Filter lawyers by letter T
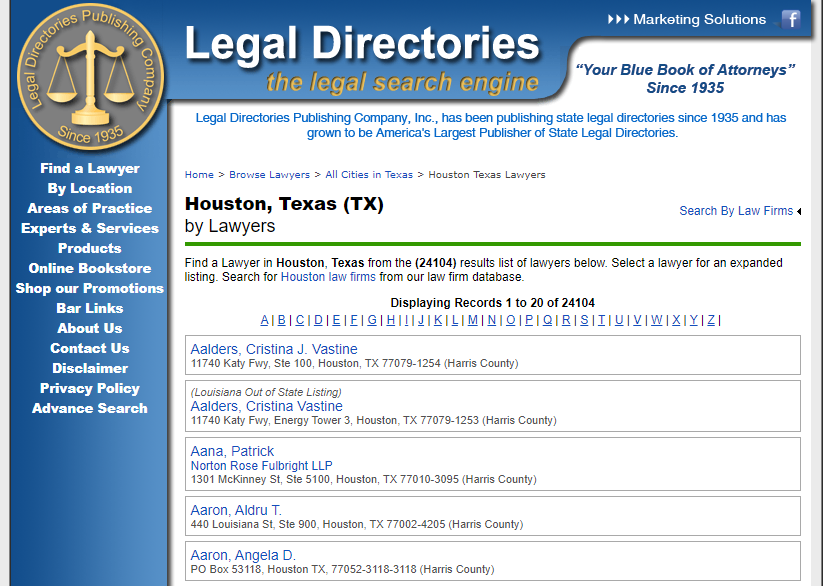 click(x=602, y=320)
